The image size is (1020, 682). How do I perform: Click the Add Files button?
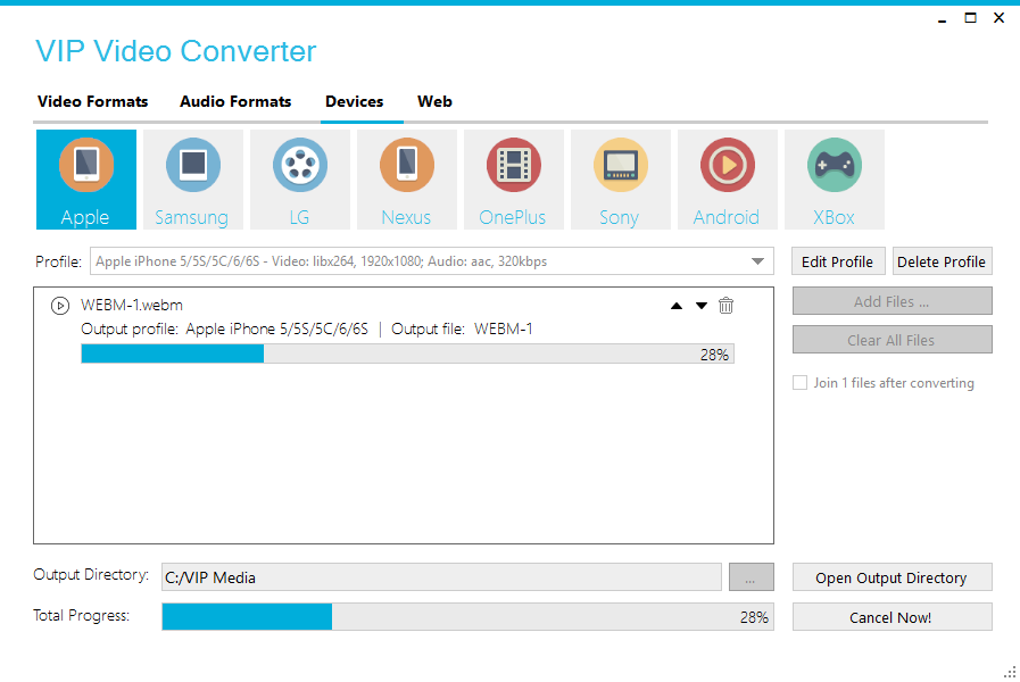click(x=892, y=301)
